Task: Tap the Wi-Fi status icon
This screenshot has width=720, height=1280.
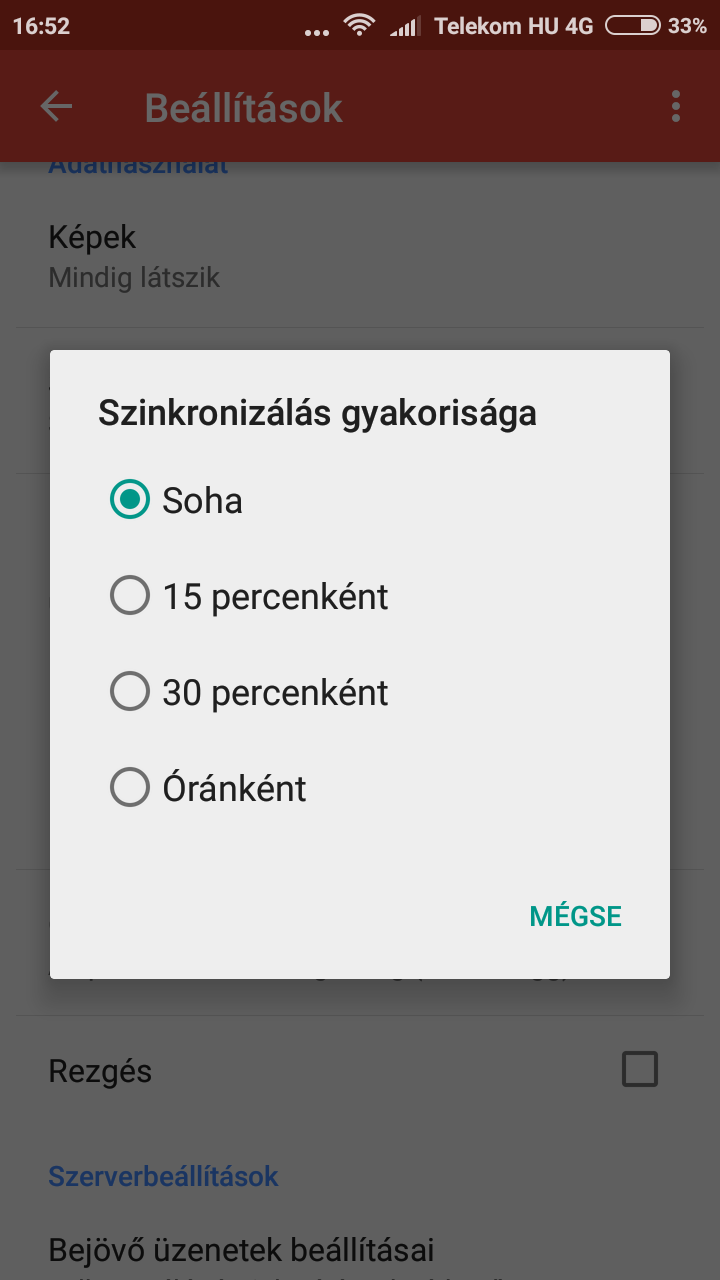Action: point(358,26)
